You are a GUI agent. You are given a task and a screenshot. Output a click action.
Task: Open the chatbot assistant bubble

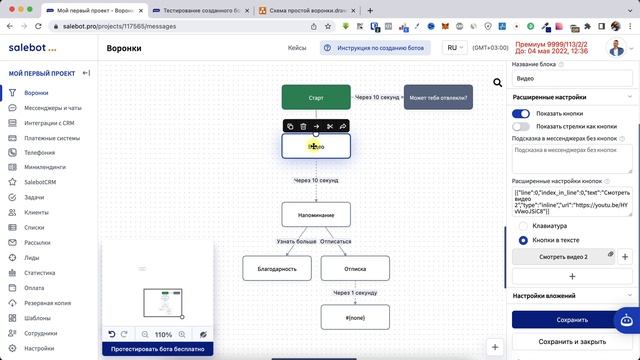[627, 320]
